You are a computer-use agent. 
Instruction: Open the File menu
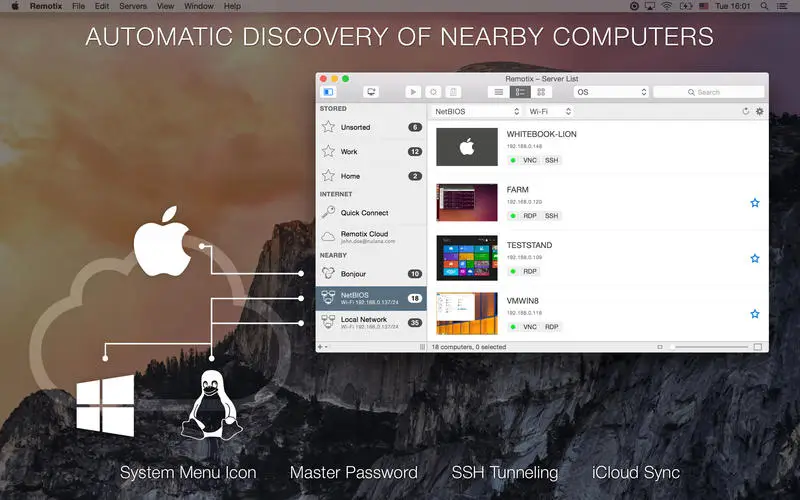(x=79, y=6)
